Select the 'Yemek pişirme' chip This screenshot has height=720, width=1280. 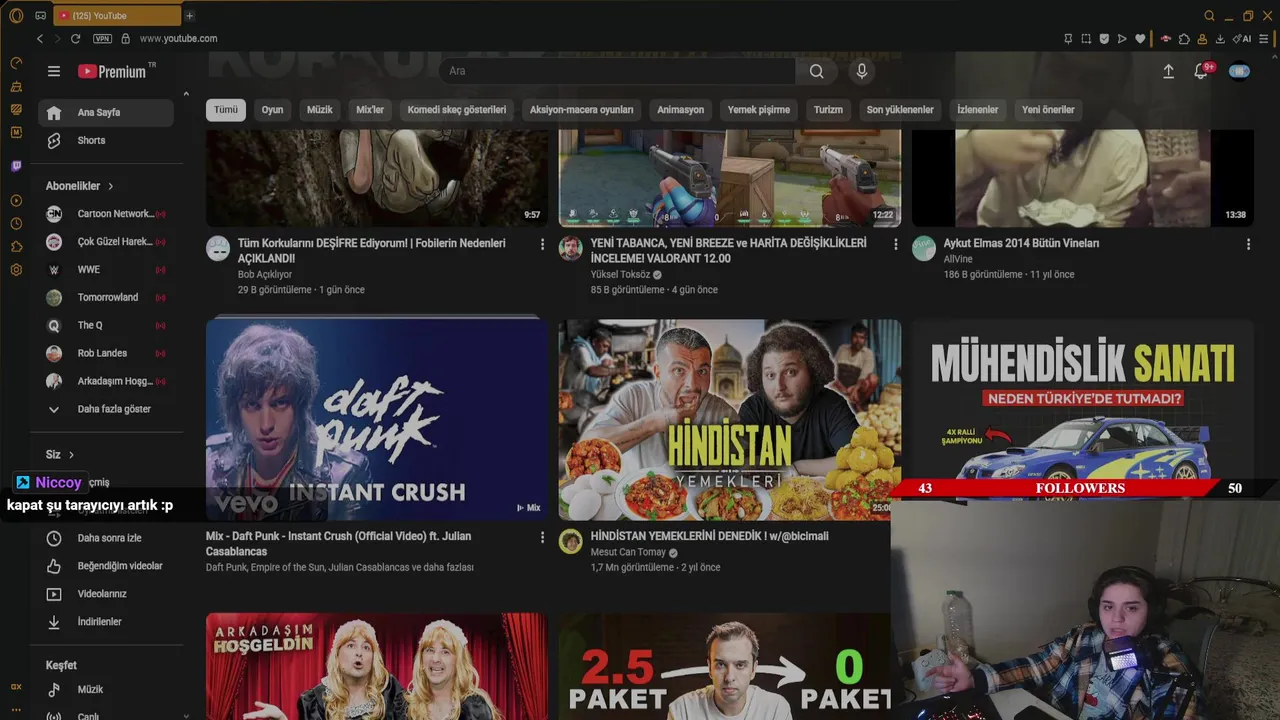758,110
